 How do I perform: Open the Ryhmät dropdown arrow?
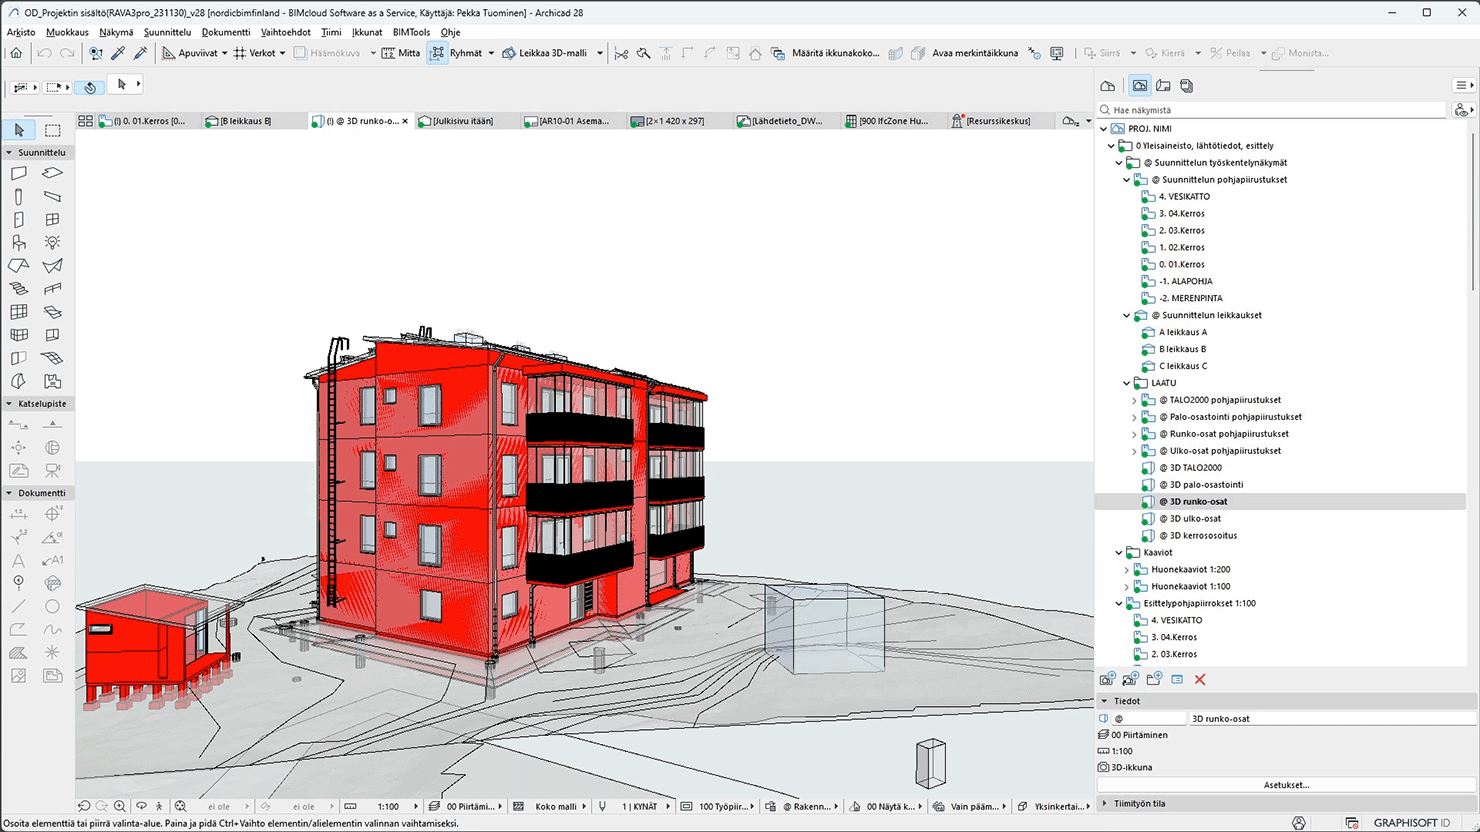(491, 53)
